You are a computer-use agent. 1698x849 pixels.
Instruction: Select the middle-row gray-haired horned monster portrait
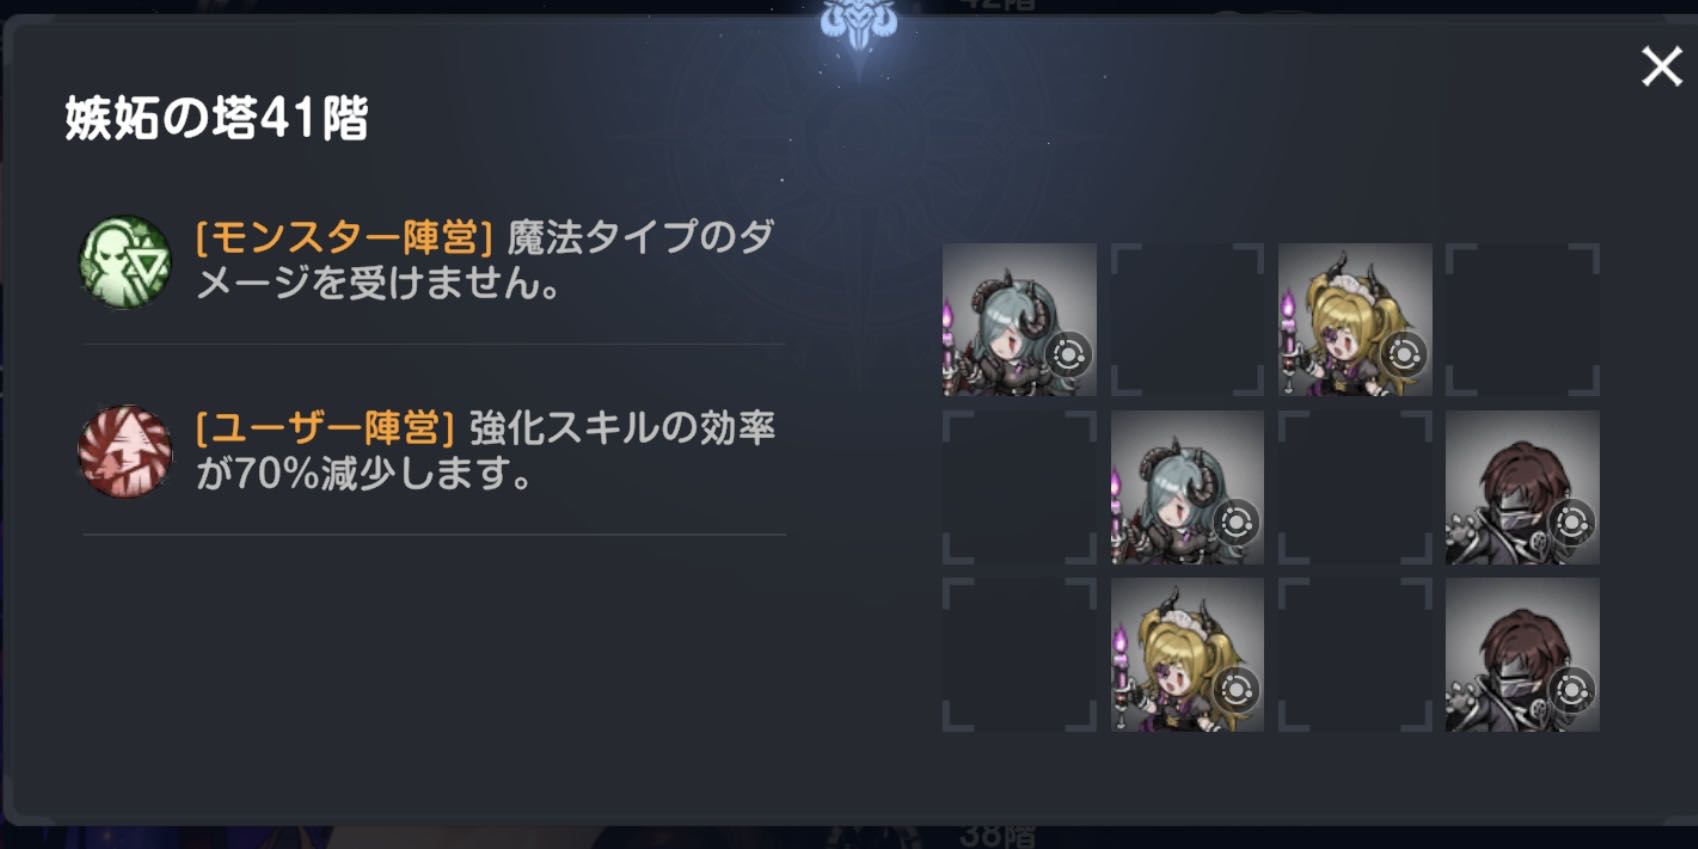[1187, 487]
